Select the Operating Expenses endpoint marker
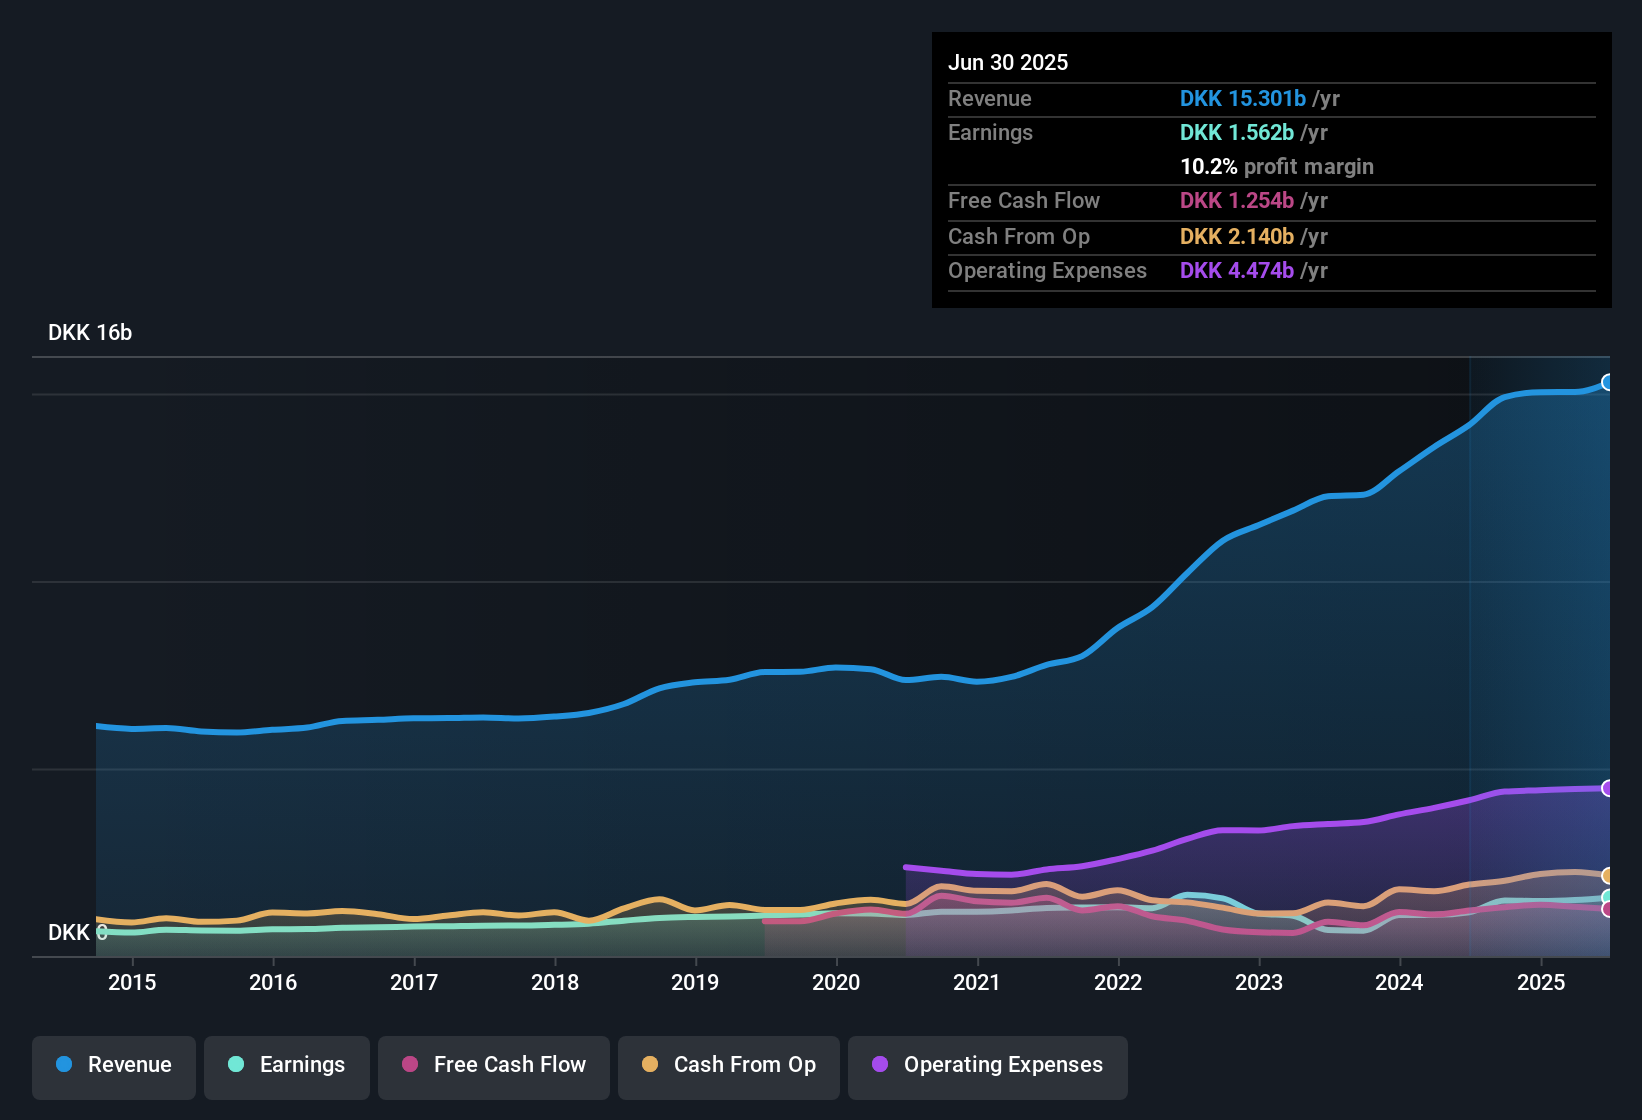 pos(1608,789)
